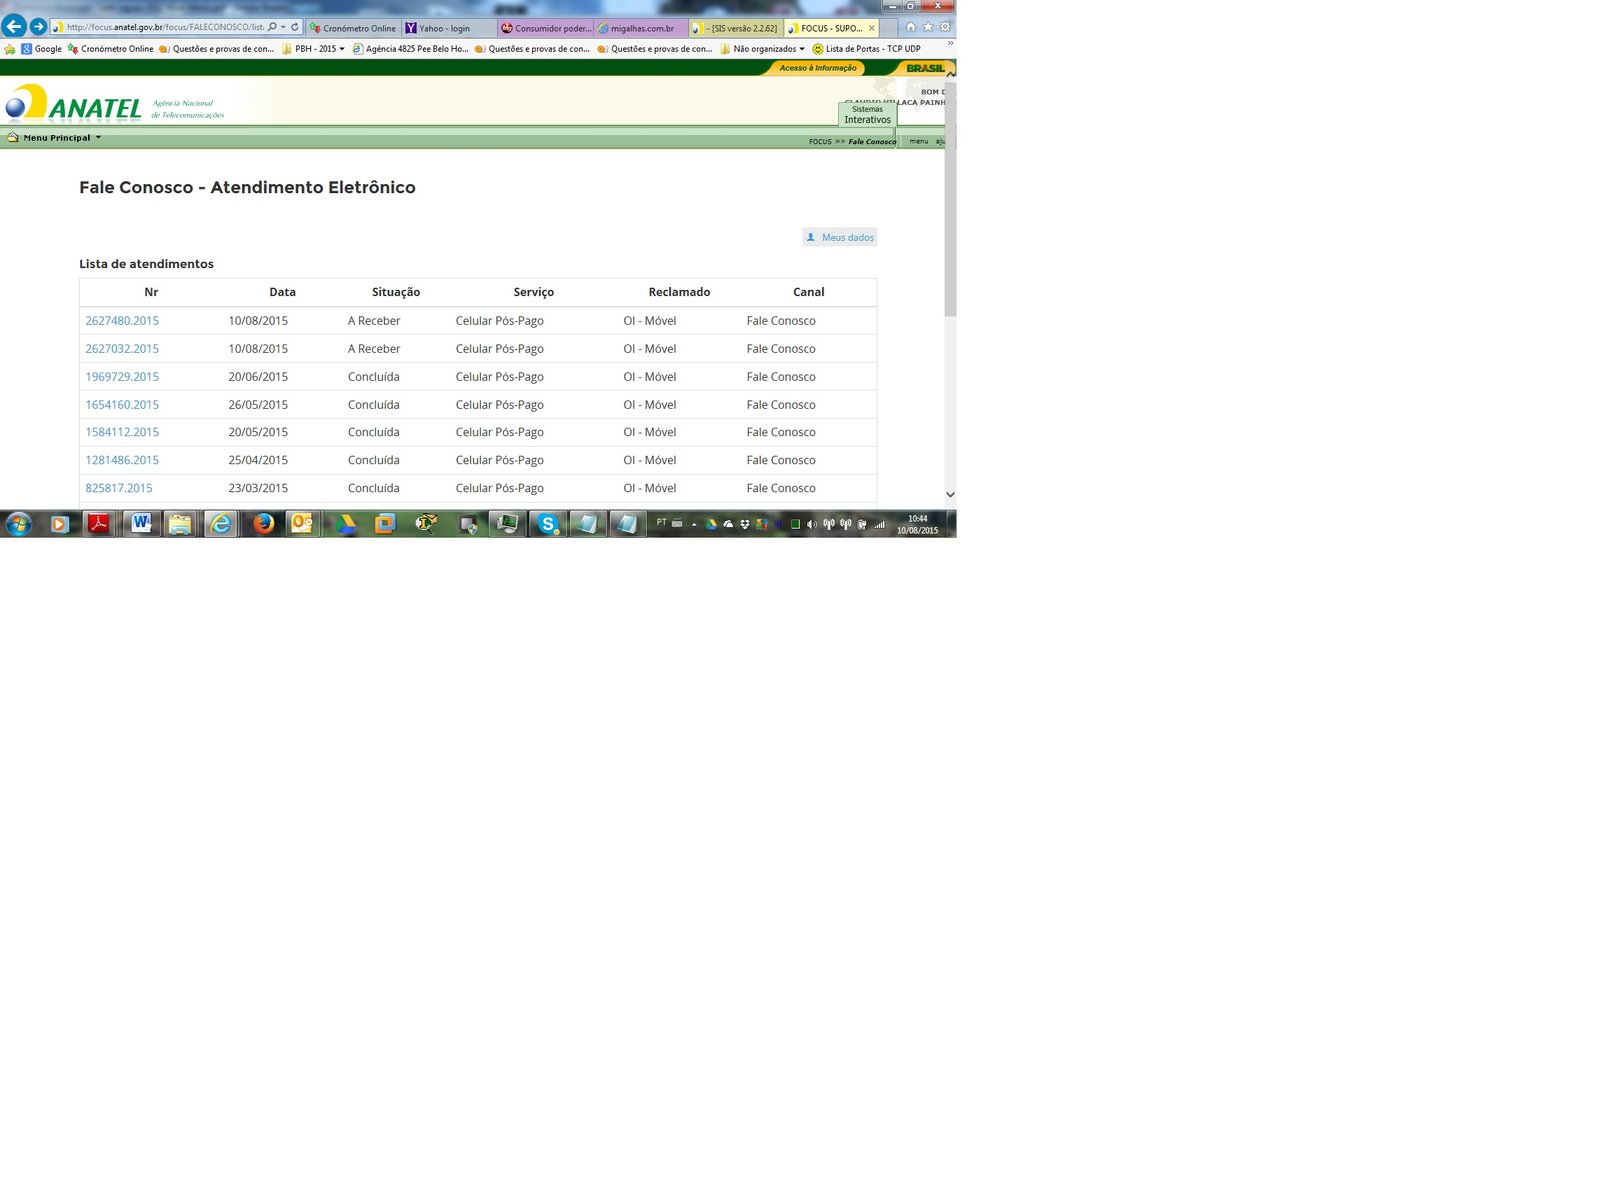Show hidden system tray icons arrow
This screenshot has height=1200, width=1600.
(x=694, y=524)
